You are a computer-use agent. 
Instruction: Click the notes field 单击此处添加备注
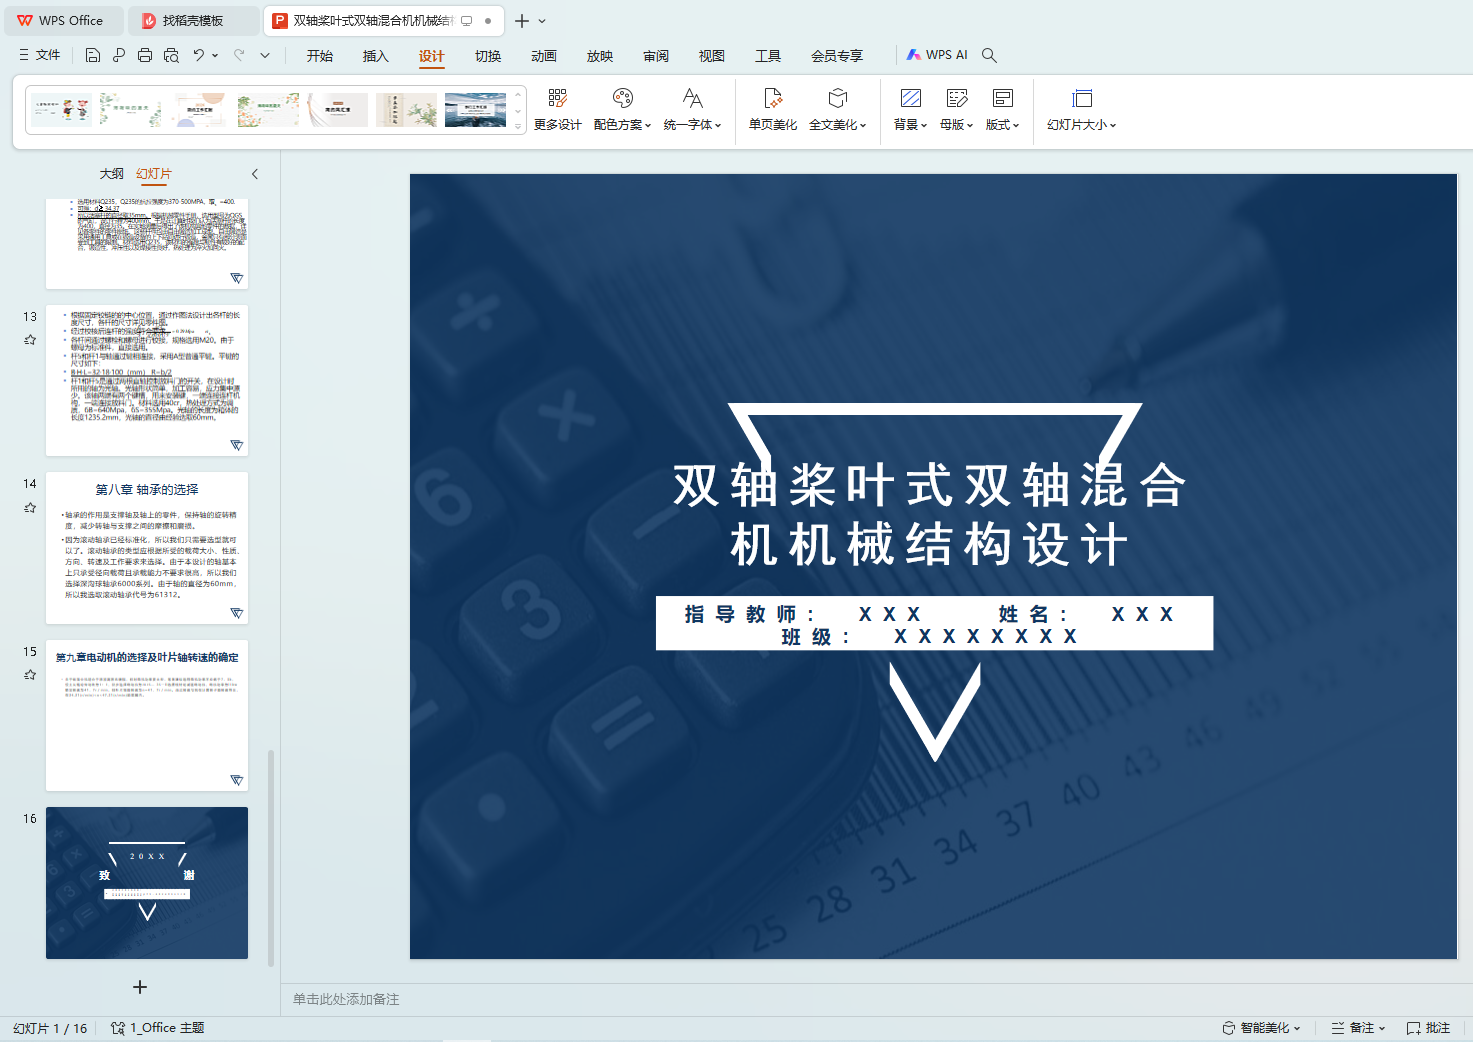pos(346,999)
